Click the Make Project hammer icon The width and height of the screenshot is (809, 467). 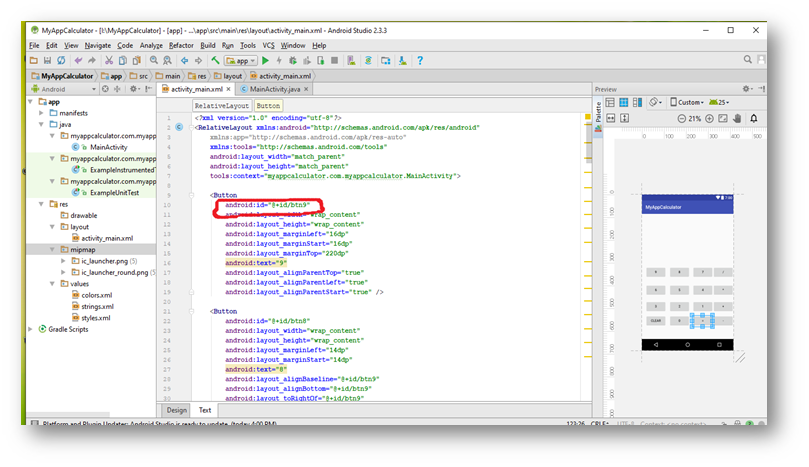pos(215,60)
